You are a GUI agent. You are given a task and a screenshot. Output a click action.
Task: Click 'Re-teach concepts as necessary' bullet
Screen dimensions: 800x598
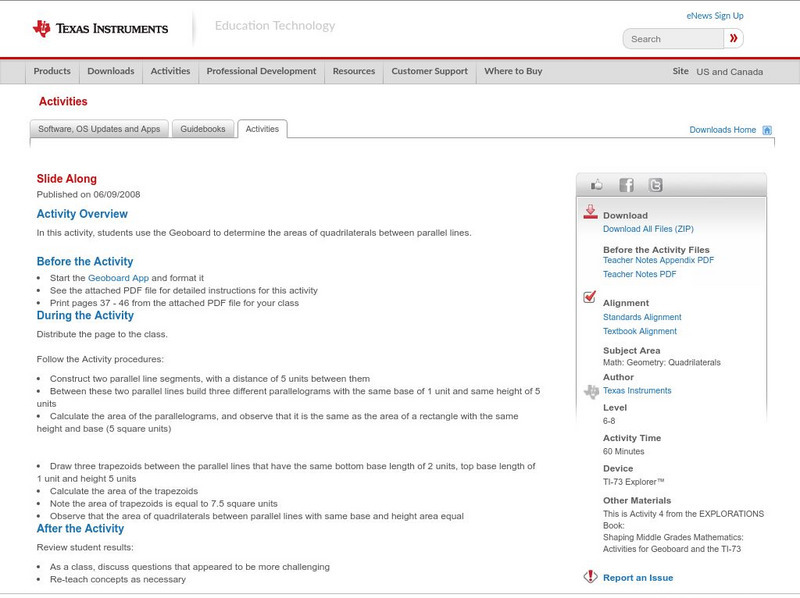coord(117,580)
